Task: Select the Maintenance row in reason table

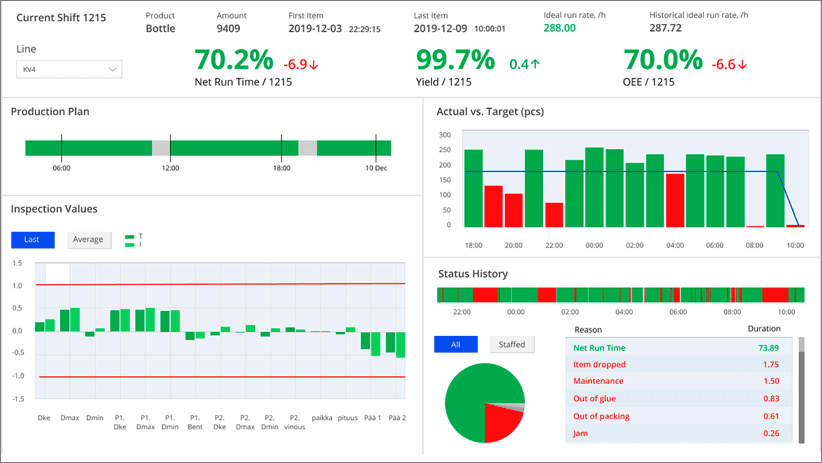Action: [680, 381]
